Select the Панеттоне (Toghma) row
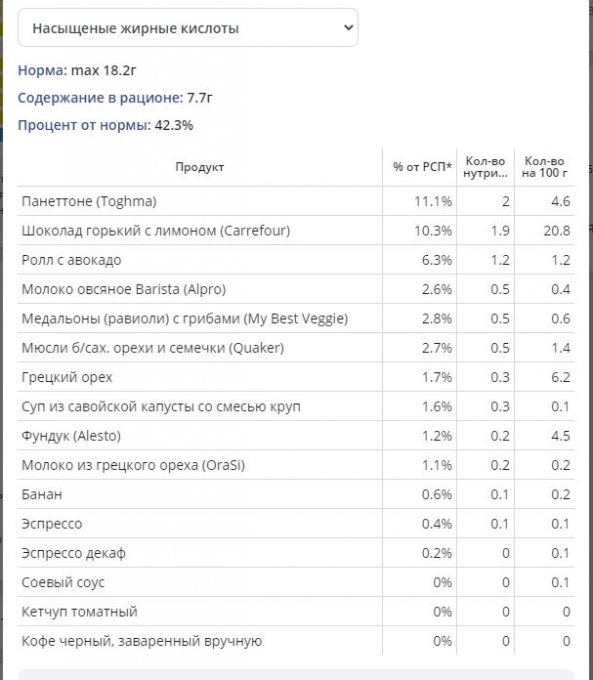The width and height of the screenshot is (593, 680). [296, 201]
